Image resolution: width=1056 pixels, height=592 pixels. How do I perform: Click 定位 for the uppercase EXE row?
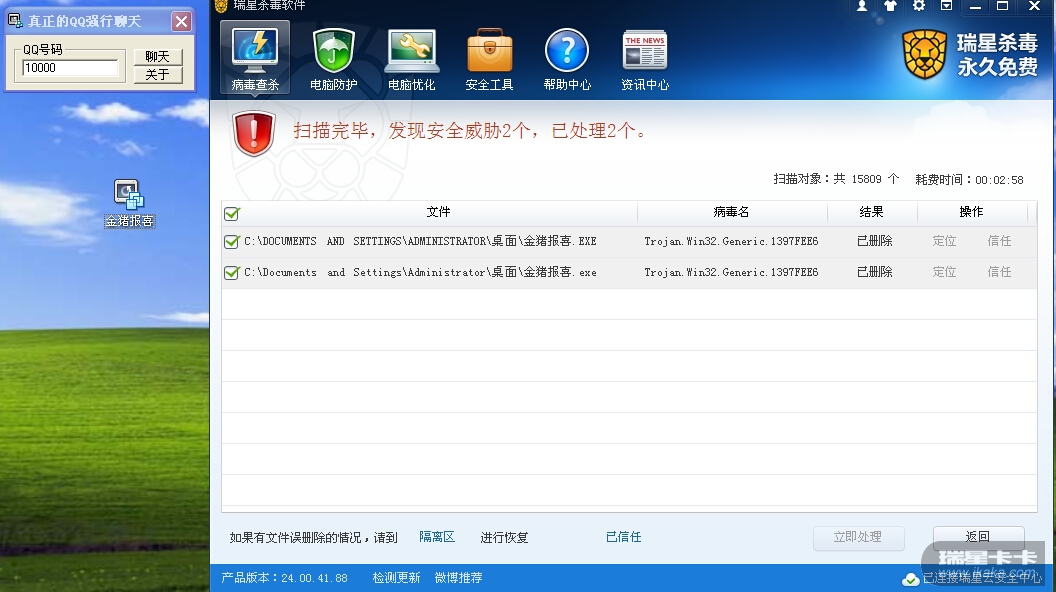coord(944,241)
